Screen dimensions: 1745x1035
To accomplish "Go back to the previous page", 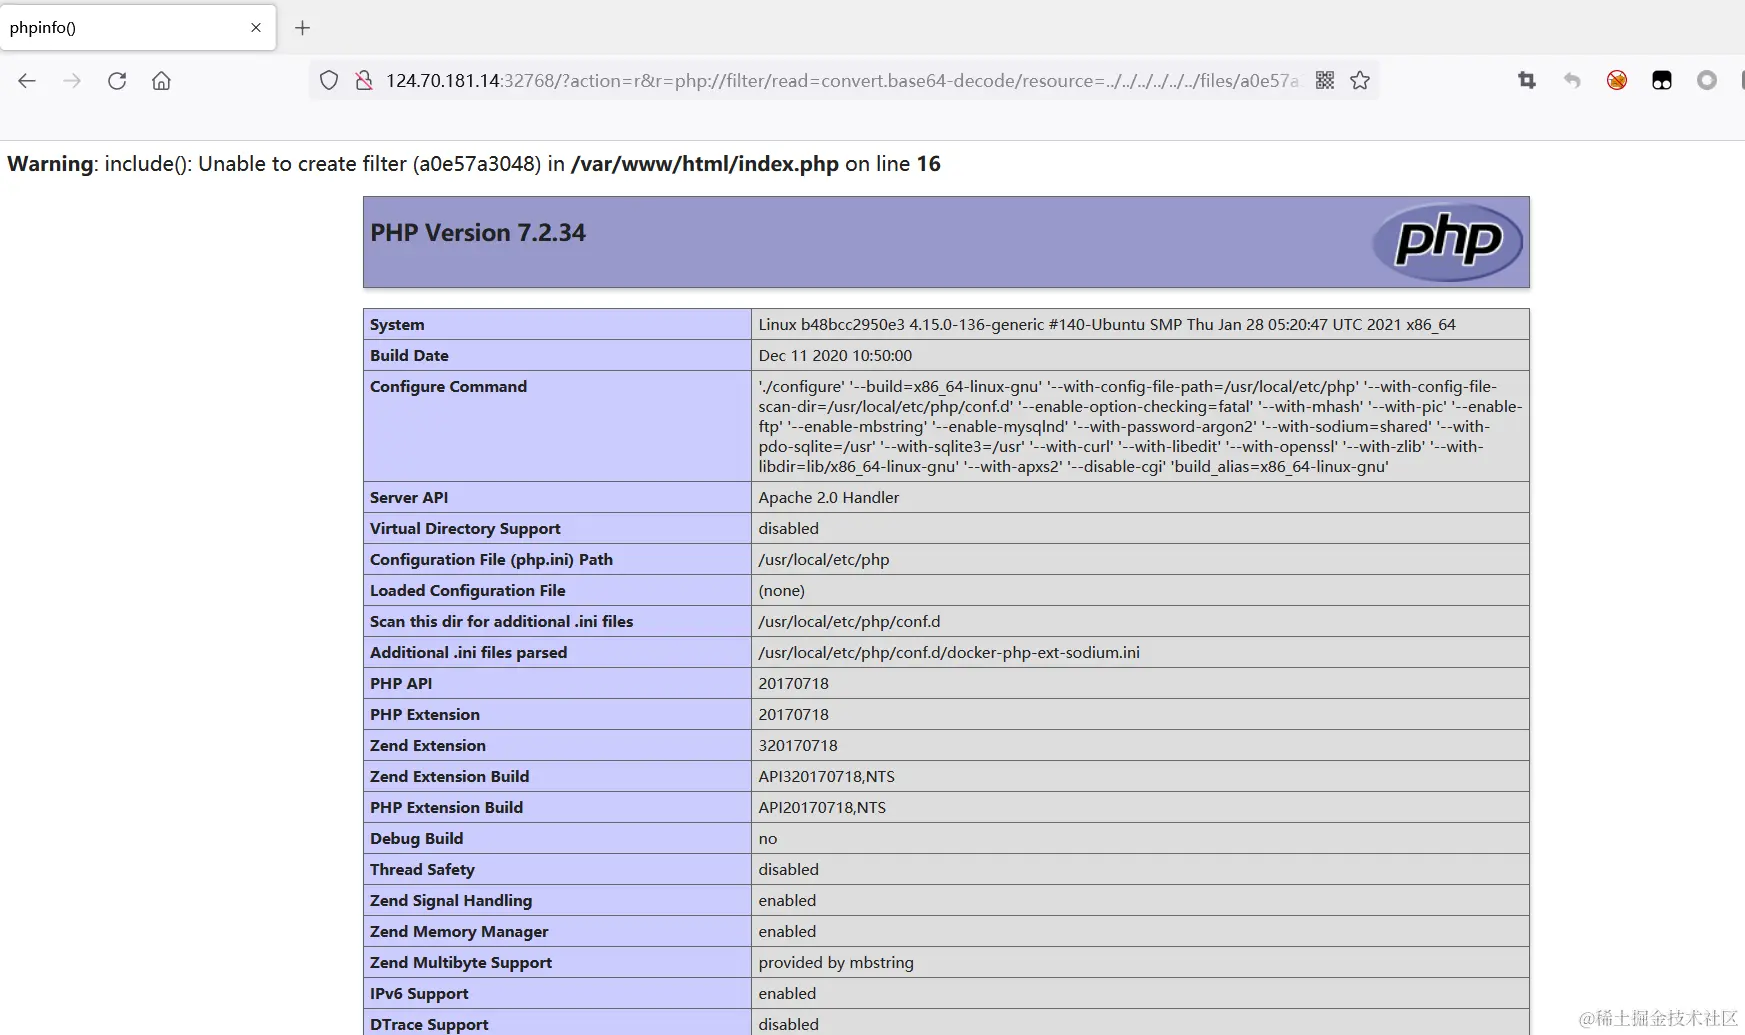I will (27, 81).
